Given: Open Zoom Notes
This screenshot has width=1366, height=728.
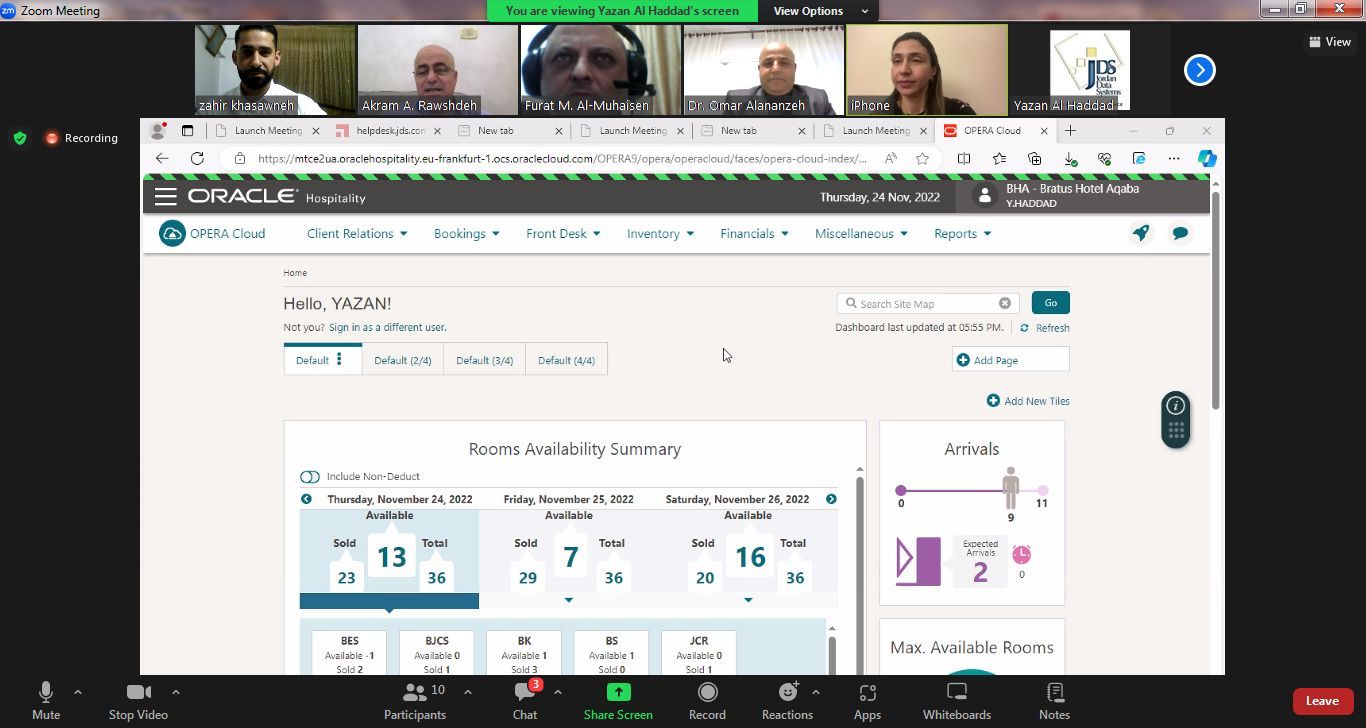Looking at the screenshot, I should [1054, 701].
